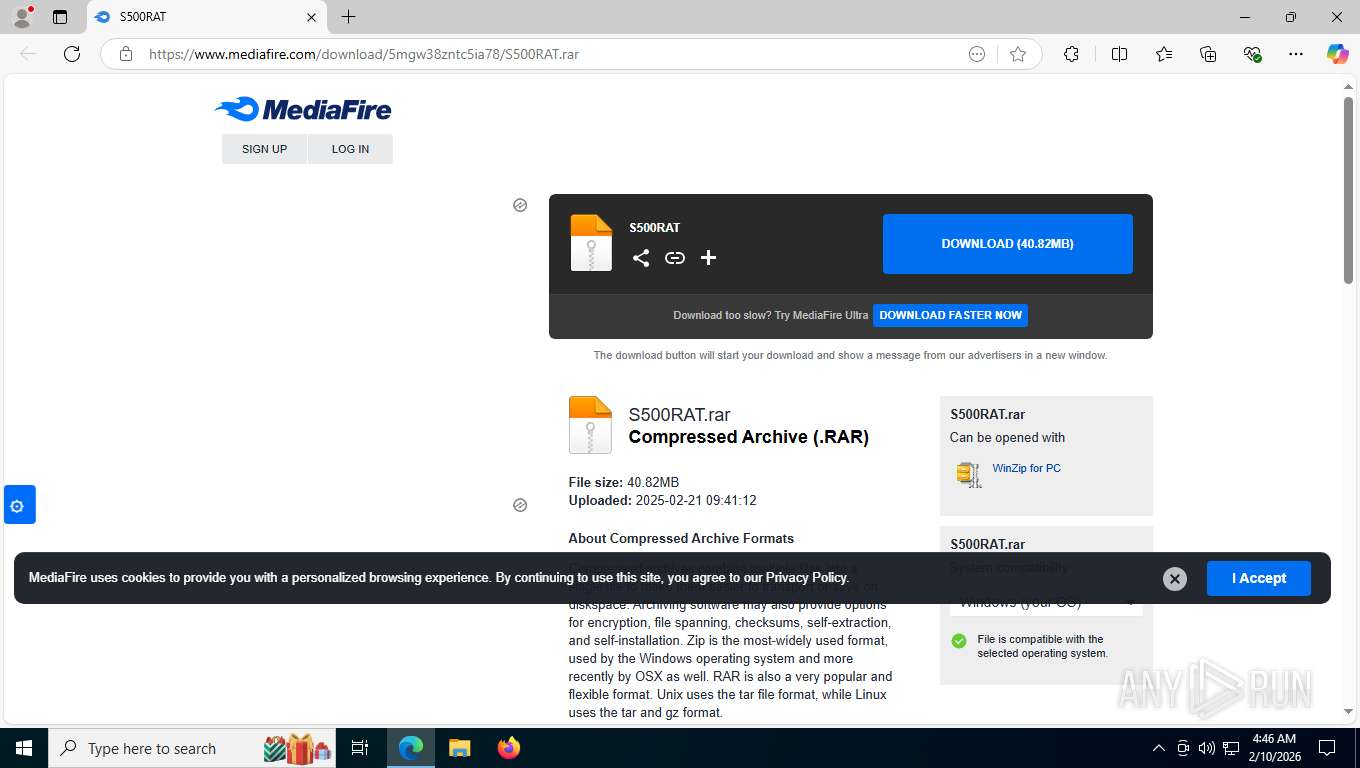Open Task View on taskbar
Image resolution: width=1360 pixels, height=768 pixels.
tap(360, 748)
